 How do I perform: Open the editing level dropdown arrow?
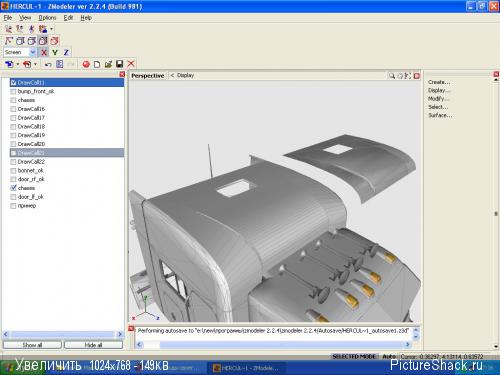(51, 29)
